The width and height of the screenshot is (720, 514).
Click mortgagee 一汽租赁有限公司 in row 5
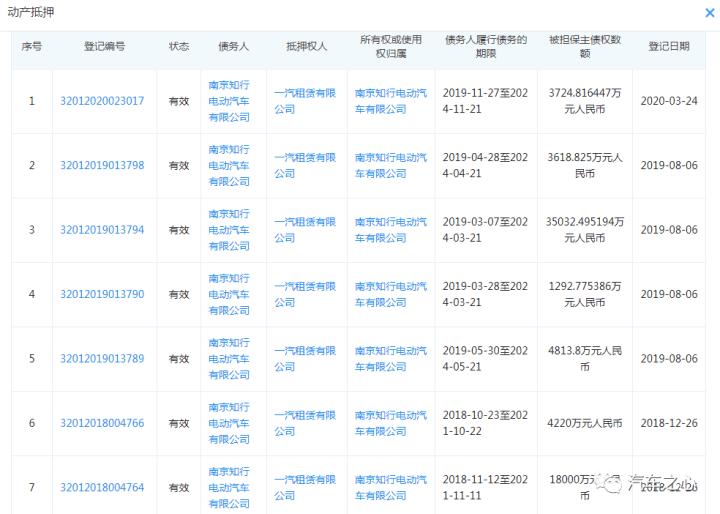coord(305,358)
